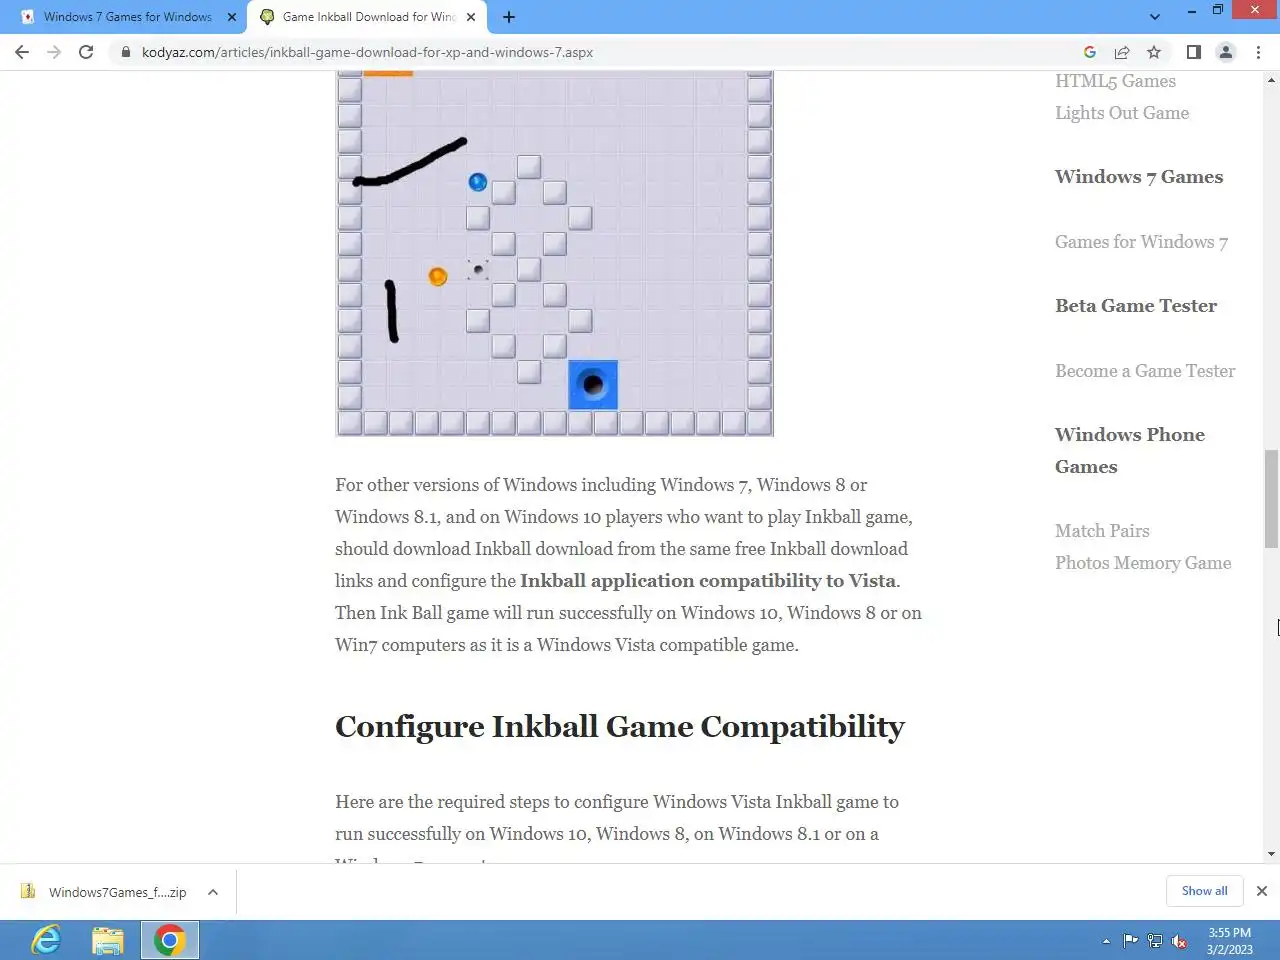Open the Match Pairs link
This screenshot has width=1280, height=960.
tap(1102, 531)
